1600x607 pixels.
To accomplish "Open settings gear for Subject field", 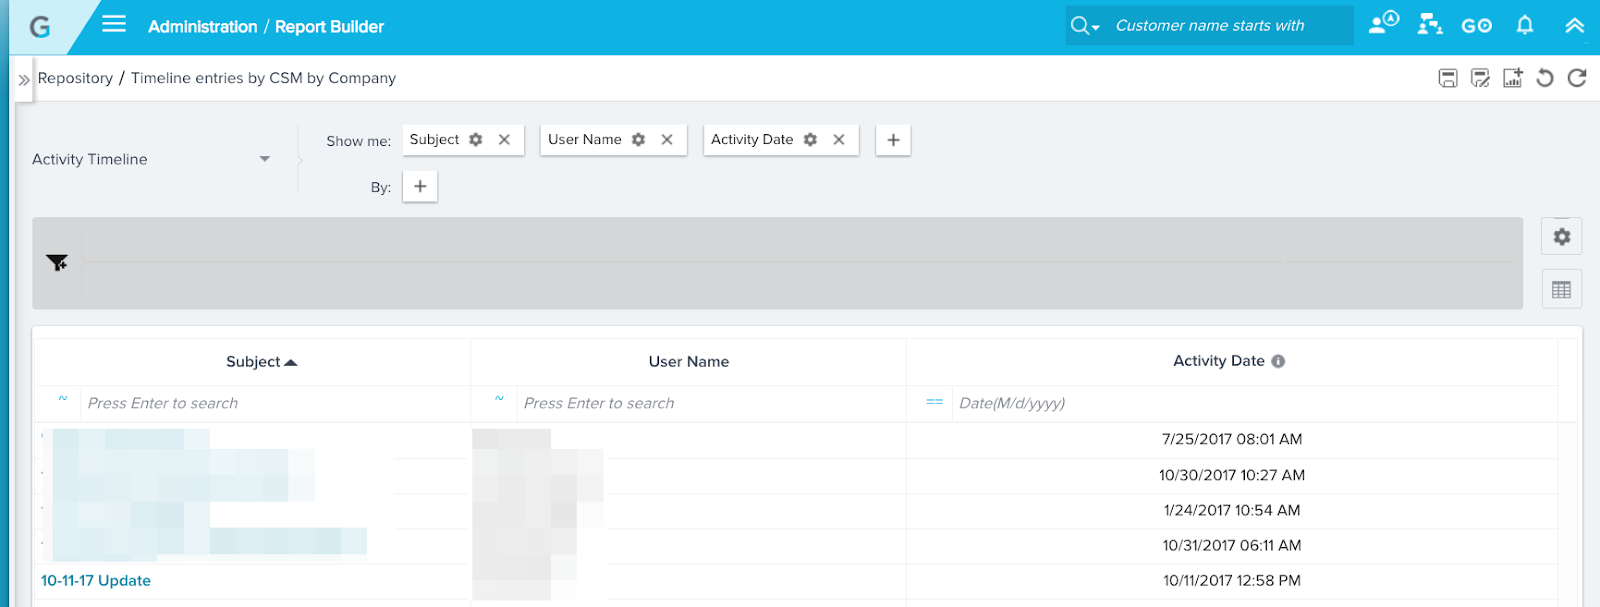I will click(x=476, y=140).
